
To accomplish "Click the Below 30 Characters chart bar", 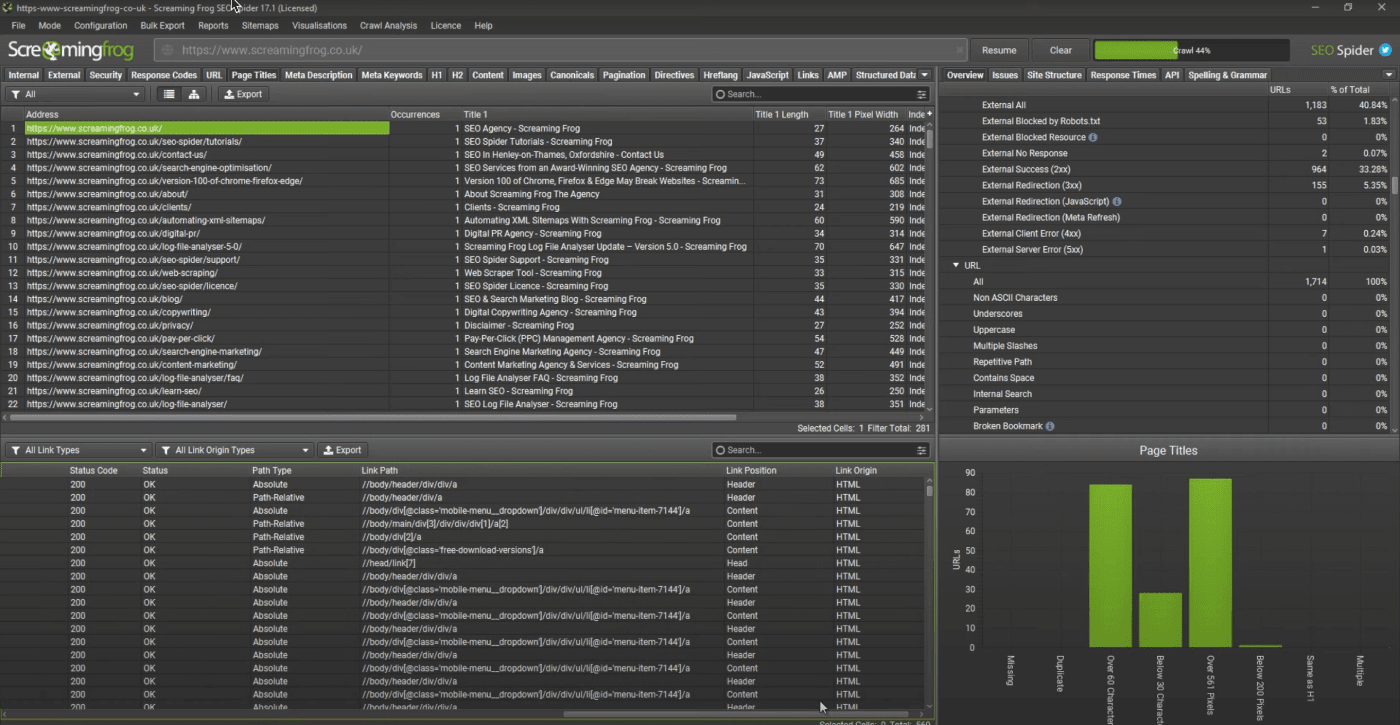I will [x=1160, y=620].
